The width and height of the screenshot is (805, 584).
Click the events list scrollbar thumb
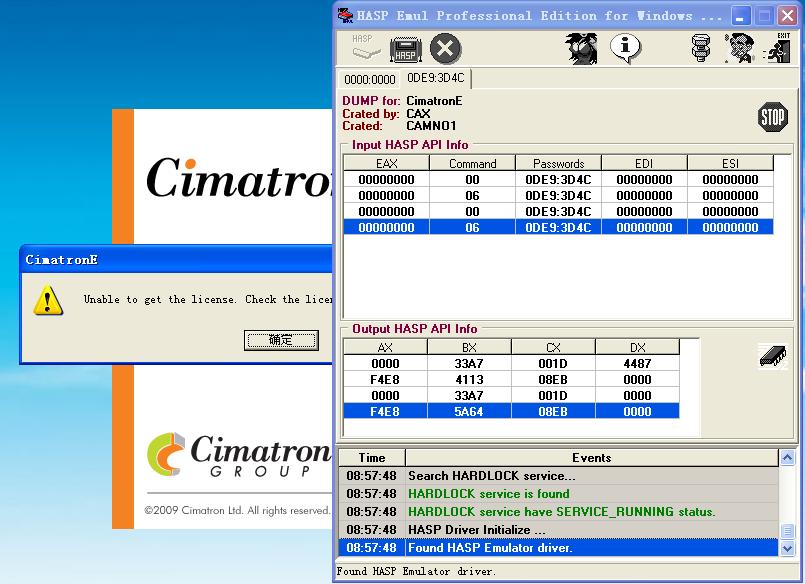click(x=787, y=531)
